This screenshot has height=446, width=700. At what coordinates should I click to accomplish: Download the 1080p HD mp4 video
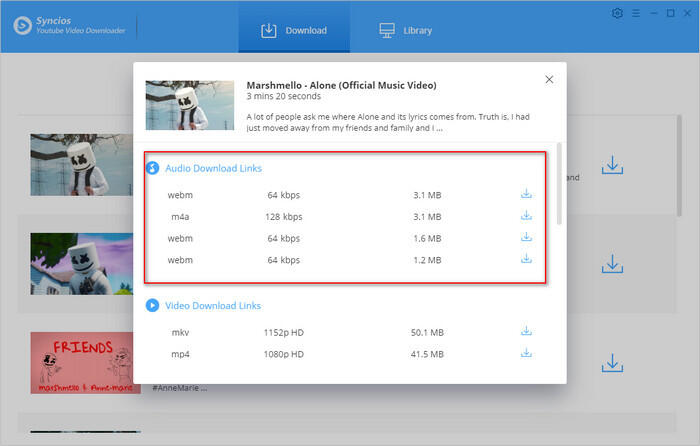pyautogui.click(x=526, y=353)
